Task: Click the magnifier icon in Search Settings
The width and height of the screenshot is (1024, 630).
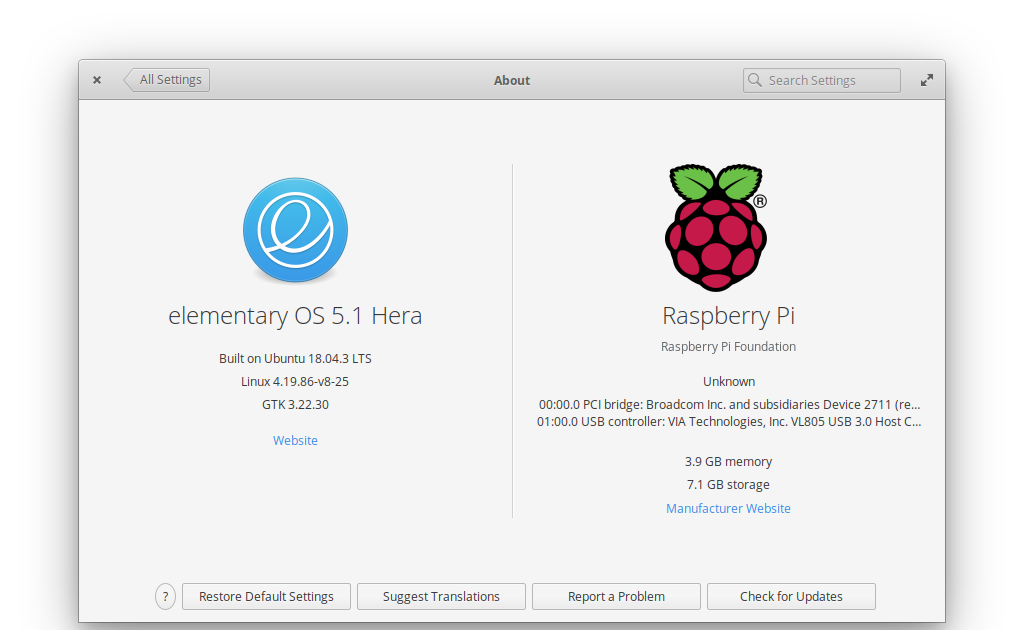Action: click(757, 80)
